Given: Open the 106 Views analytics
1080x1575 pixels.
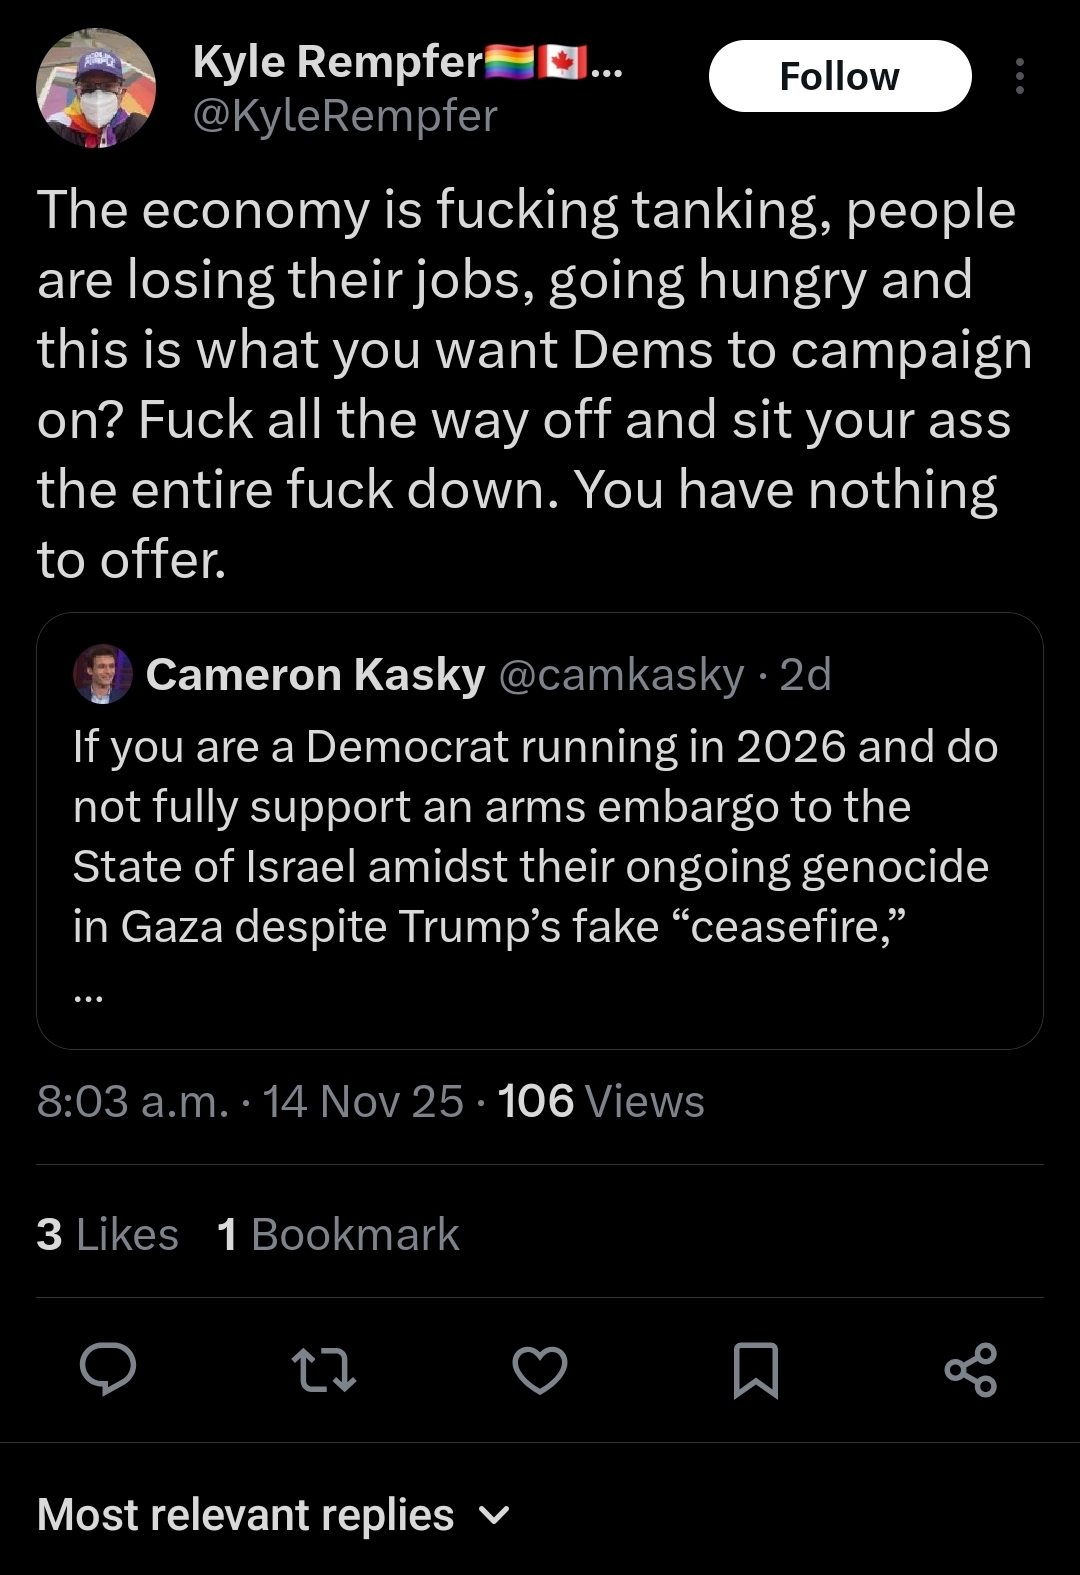Looking at the screenshot, I should point(601,1101).
